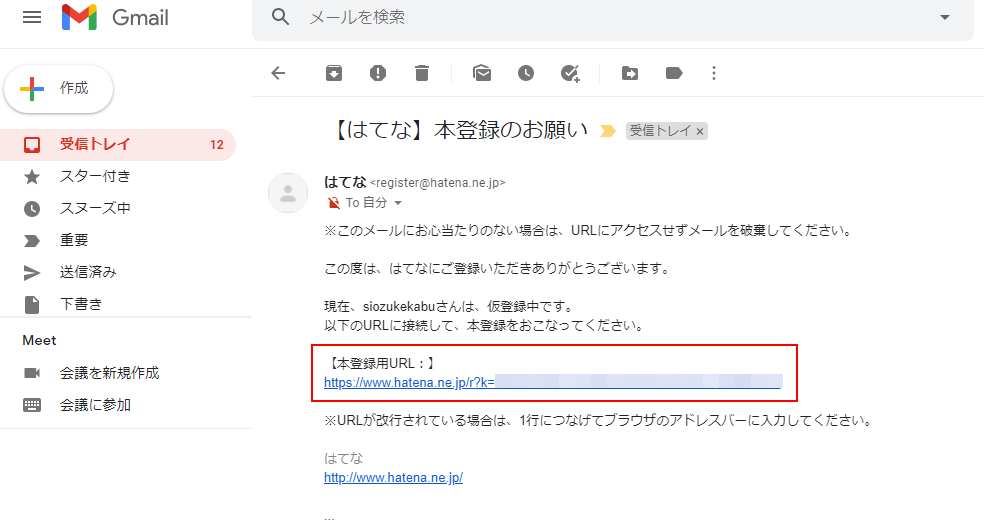Click the email subject 【はてな】本登録のお願い
Screen dimensions: 984x526
click(x=459, y=130)
